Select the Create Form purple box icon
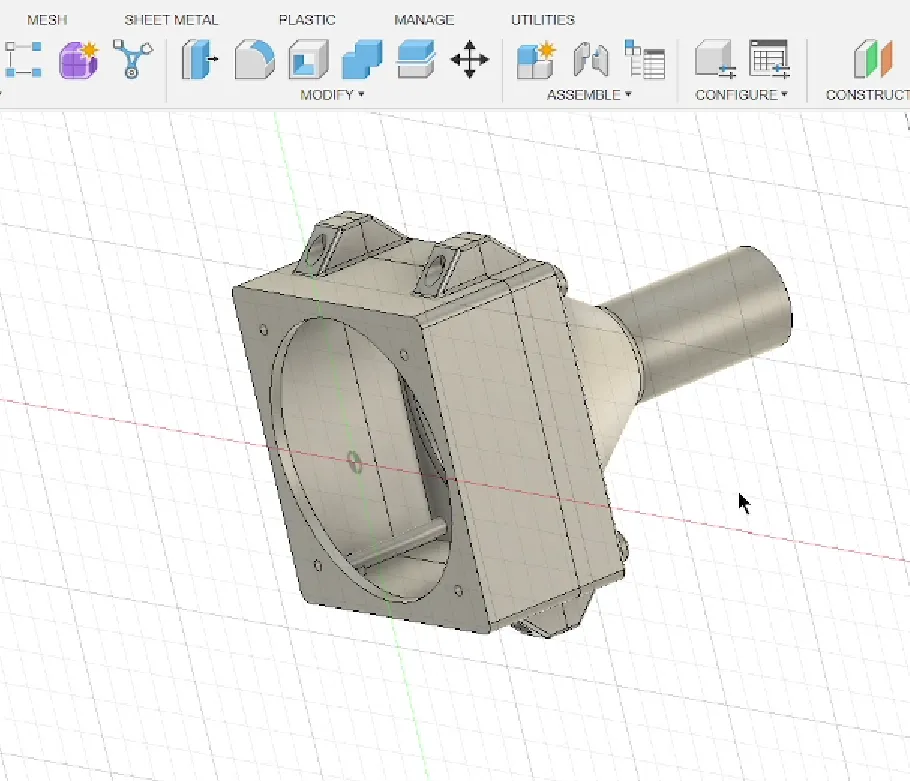The image size is (910, 781). (x=78, y=60)
